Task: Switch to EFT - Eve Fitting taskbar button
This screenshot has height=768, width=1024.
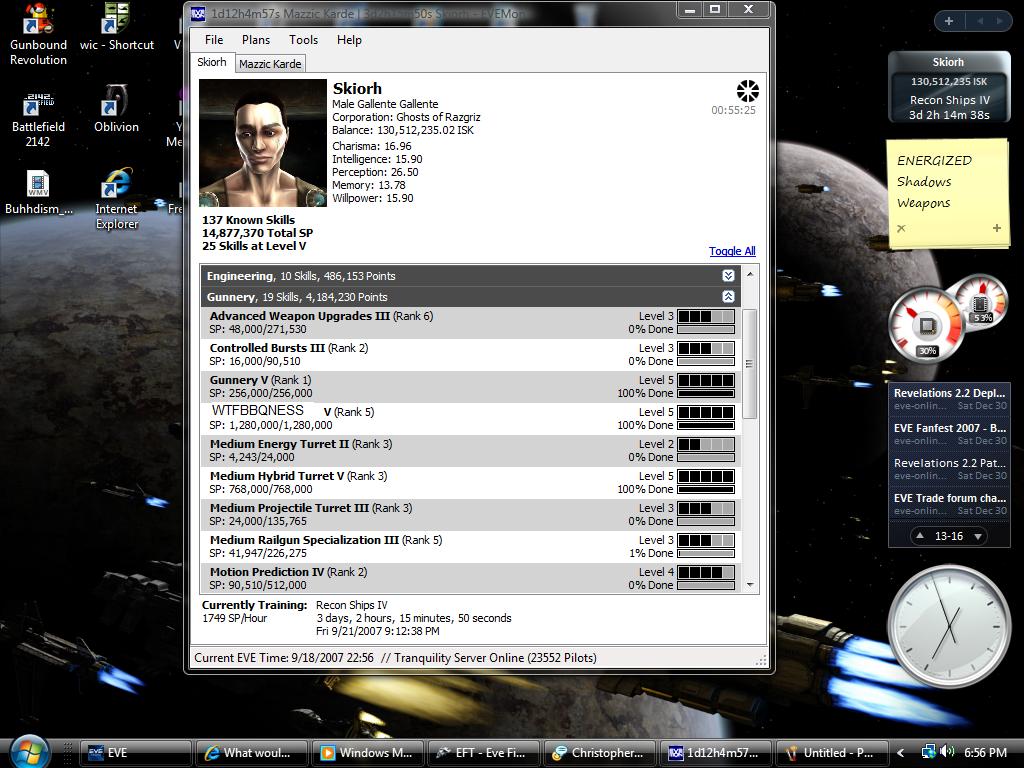Action: click(x=483, y=753)
